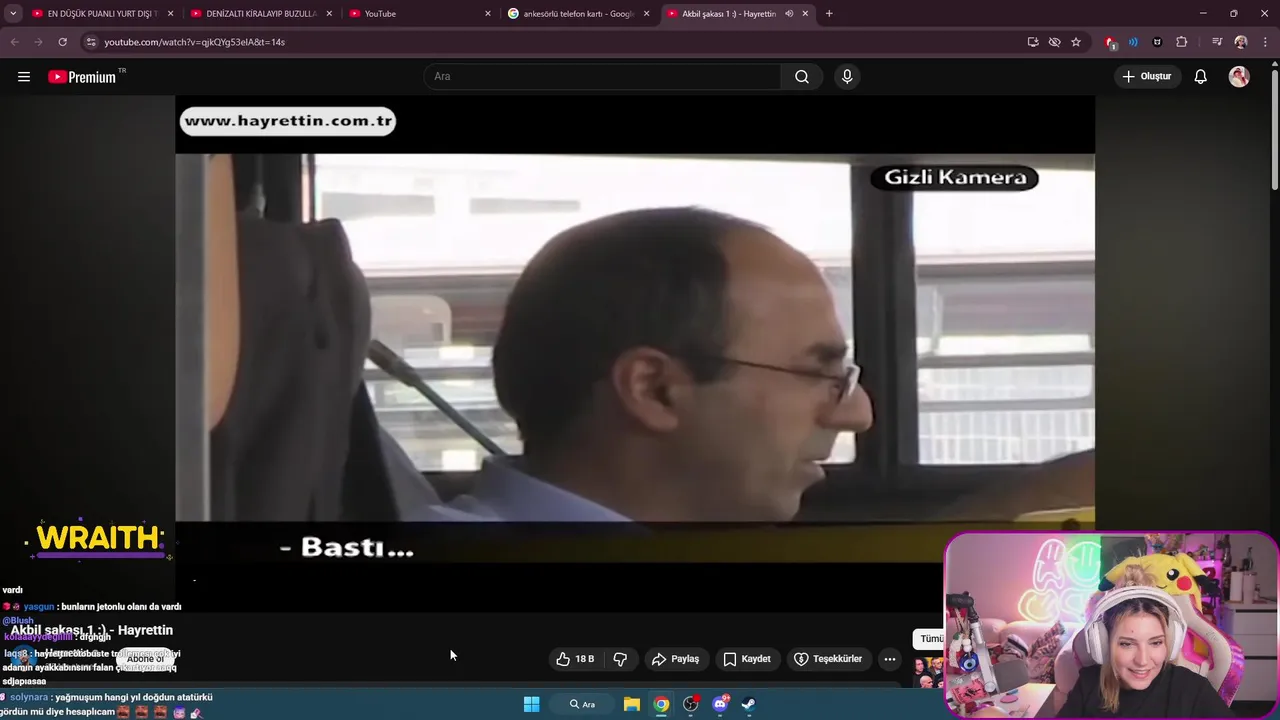1280x720 pixels.
Task: Open the YouTube account avatar menu
Action: 1239,77
